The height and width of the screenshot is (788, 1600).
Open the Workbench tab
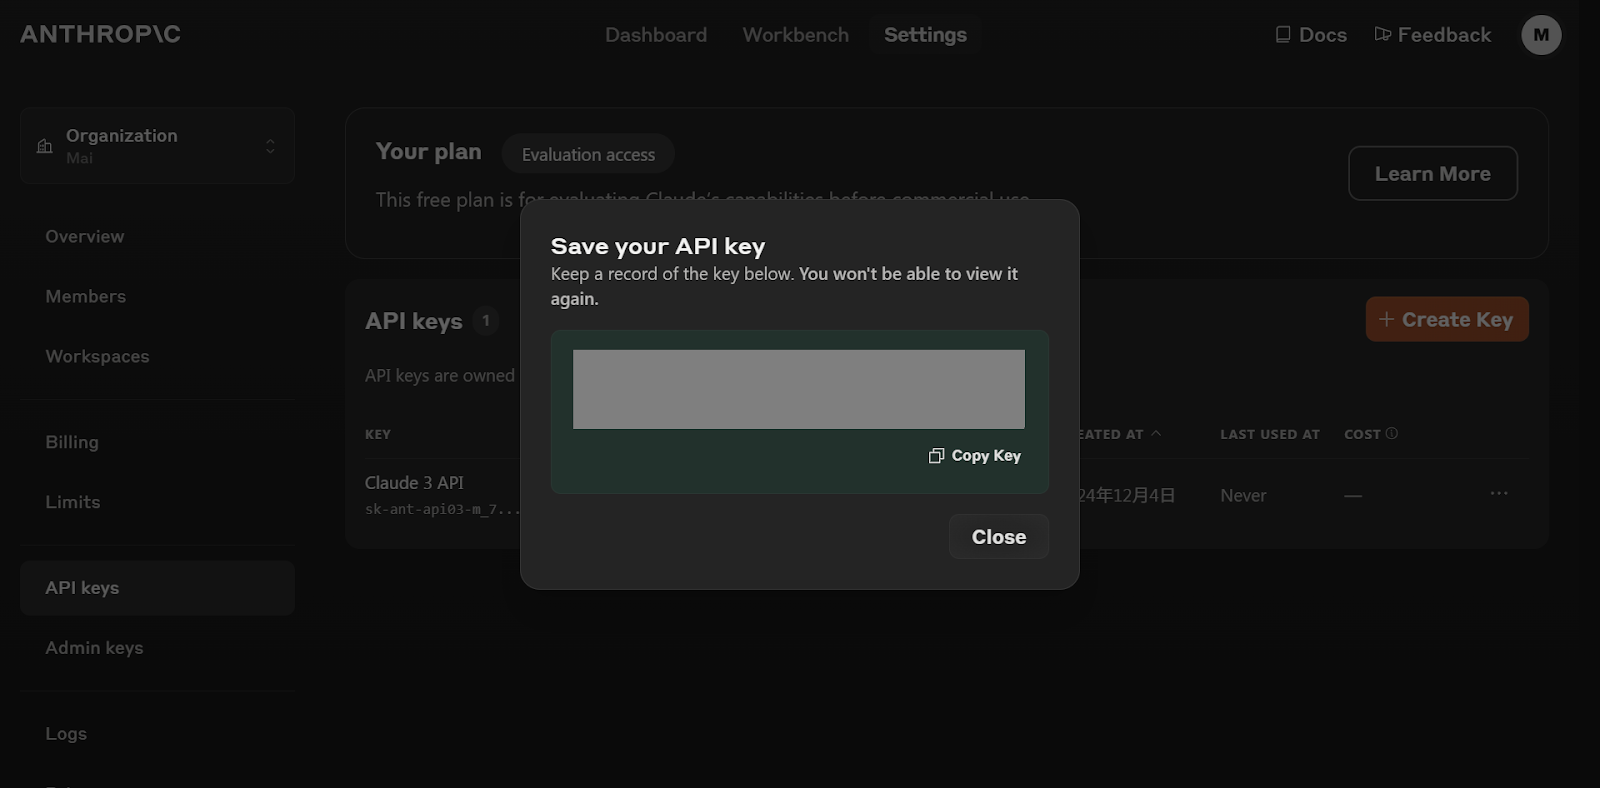(x=795, y=35)
